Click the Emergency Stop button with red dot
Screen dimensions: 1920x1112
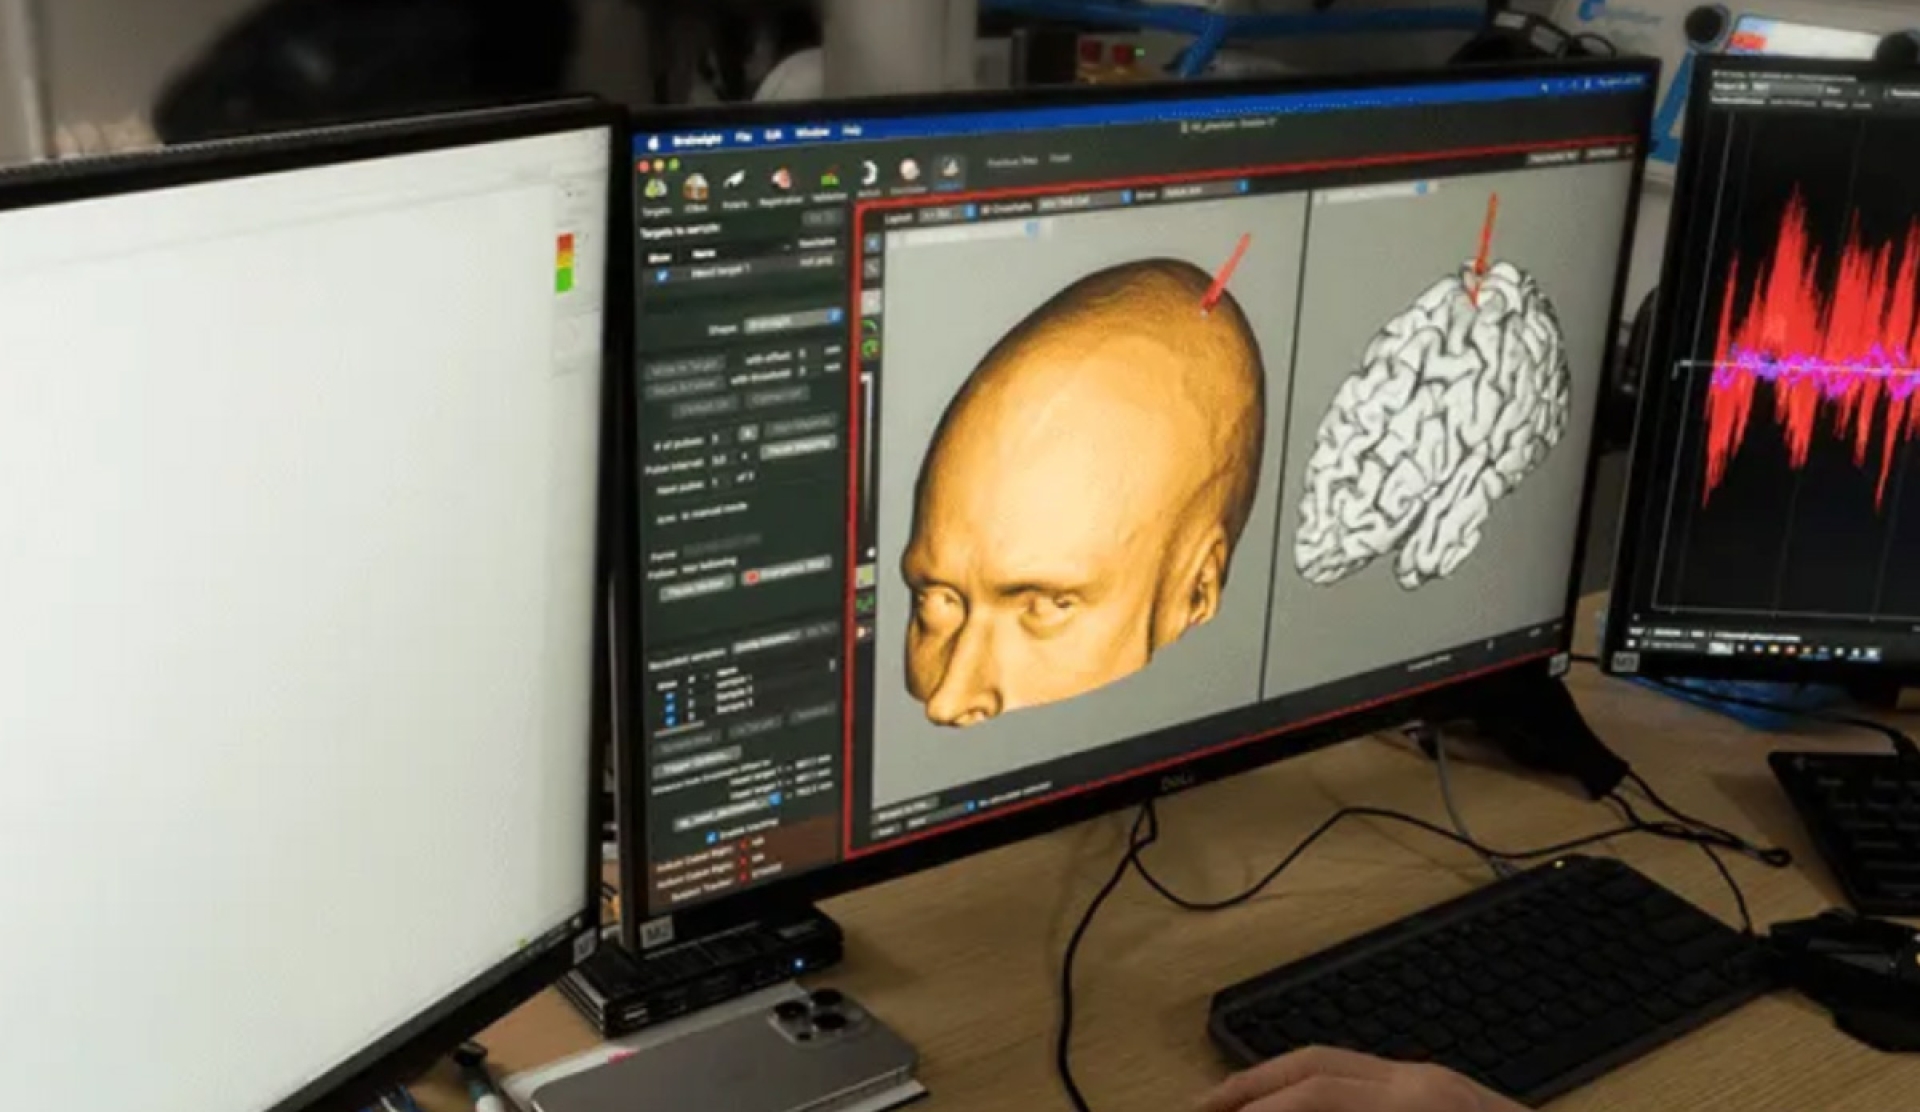click(x=786, y=572)
